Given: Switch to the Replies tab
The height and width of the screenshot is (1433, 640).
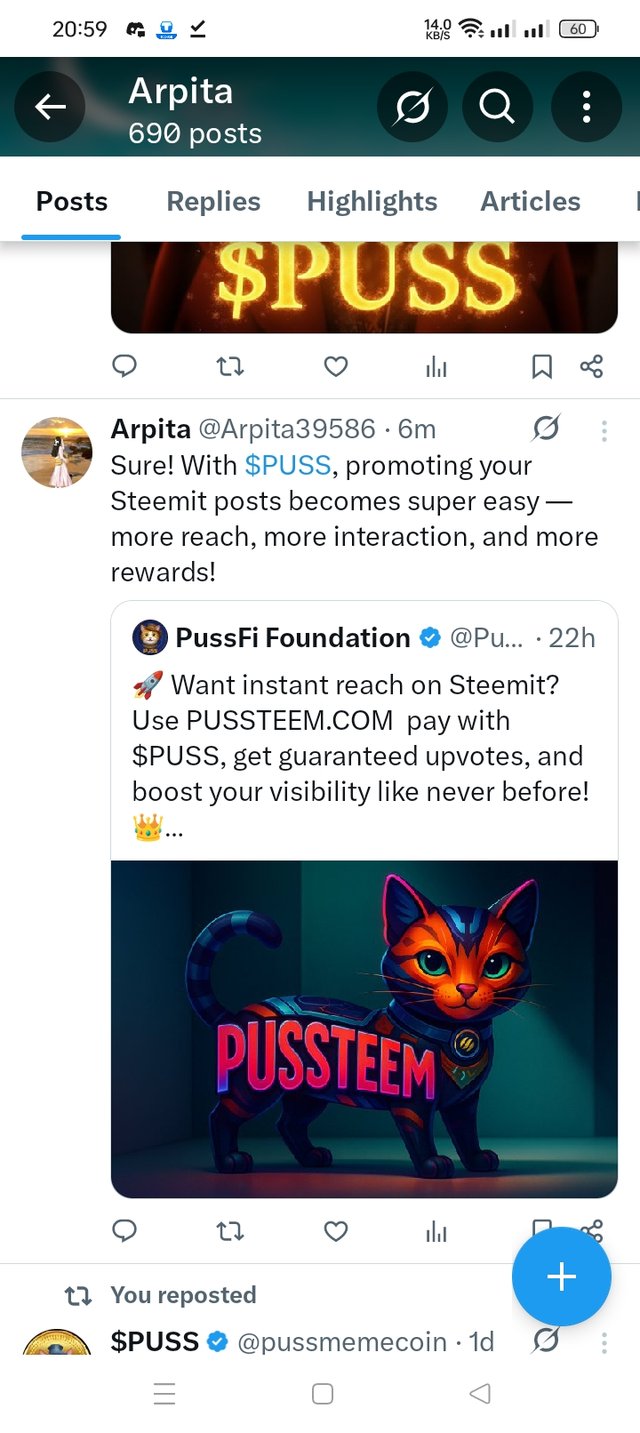Looking at the screenshot, I should pyautogui.click(x=213, y=201).
